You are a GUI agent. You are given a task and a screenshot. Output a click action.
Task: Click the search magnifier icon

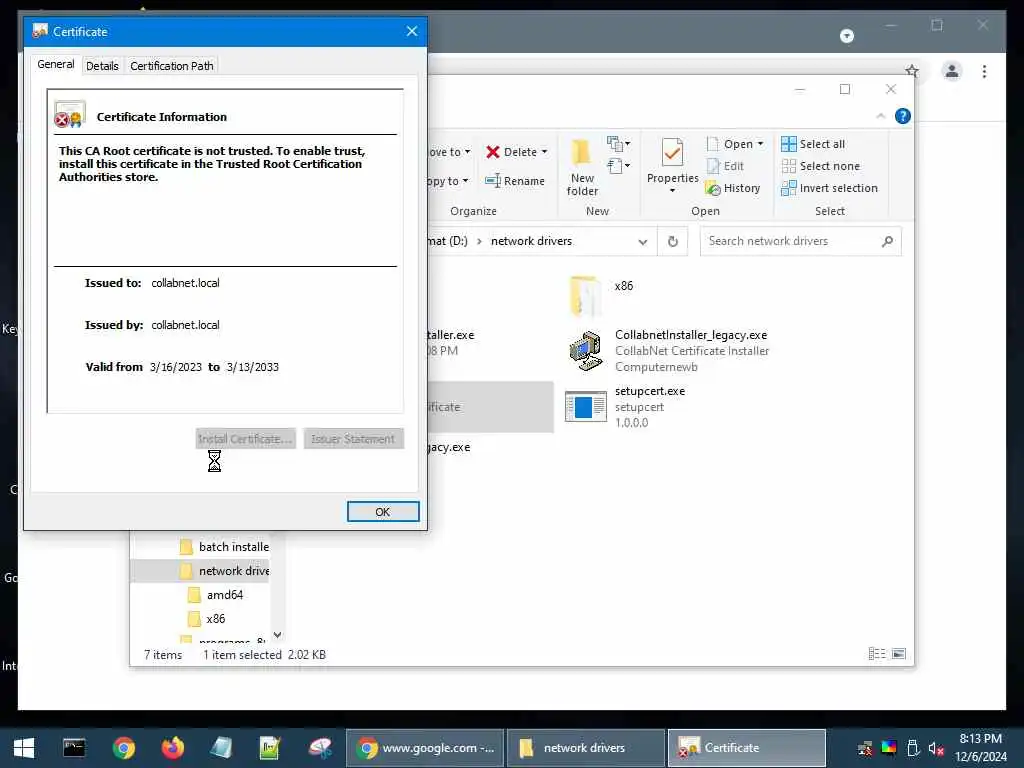click(888, 242)
